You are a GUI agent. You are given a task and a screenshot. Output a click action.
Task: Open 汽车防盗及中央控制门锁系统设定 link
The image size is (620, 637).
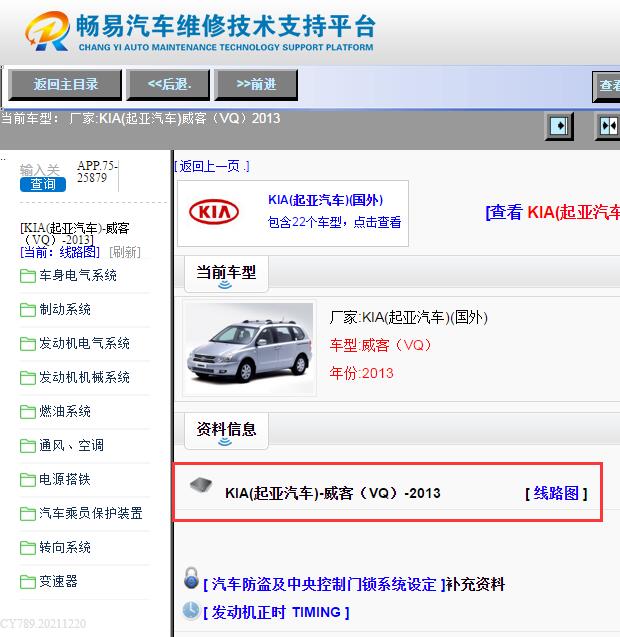324,585
